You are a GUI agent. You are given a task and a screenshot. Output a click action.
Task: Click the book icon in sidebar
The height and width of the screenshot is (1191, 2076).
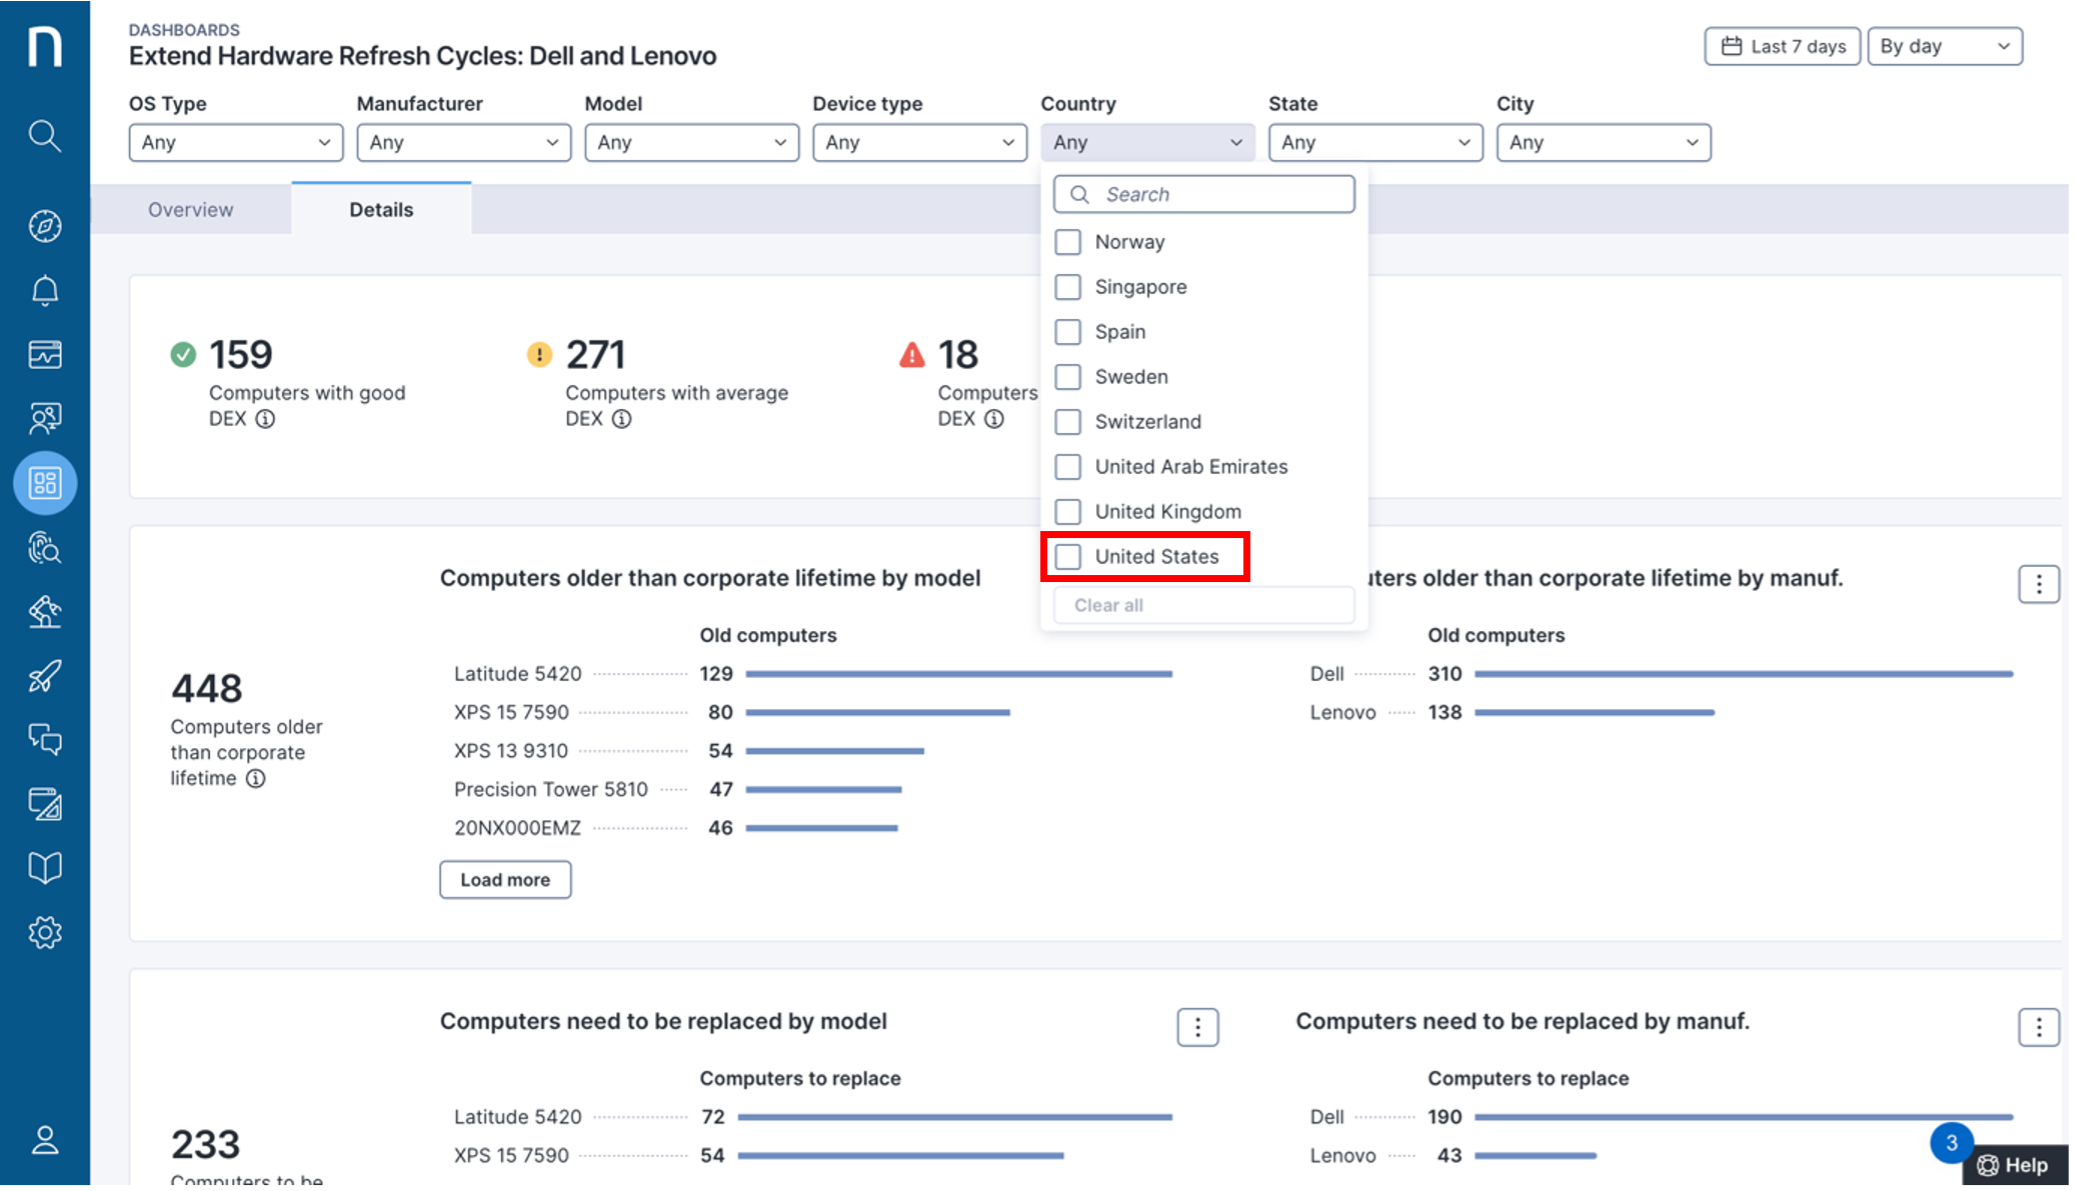44,867
